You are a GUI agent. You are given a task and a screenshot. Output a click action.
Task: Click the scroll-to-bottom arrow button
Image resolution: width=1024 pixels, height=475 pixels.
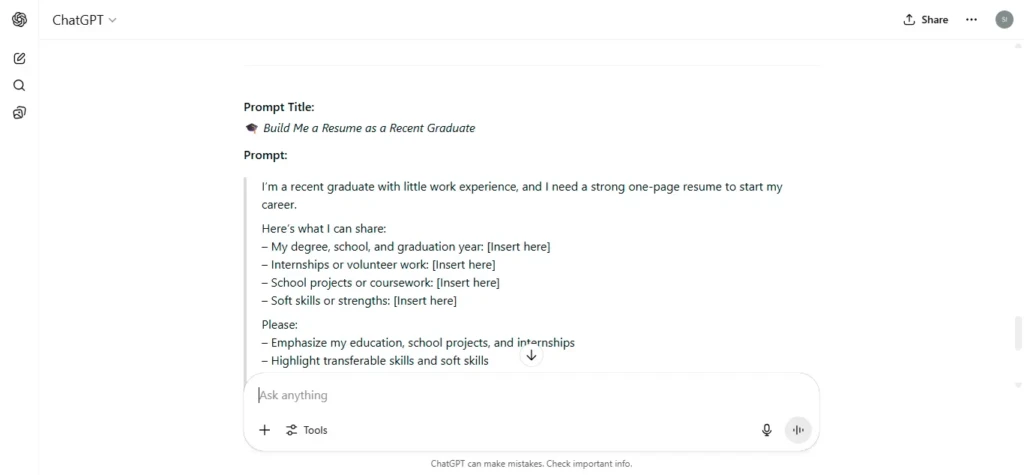point(532,355)
